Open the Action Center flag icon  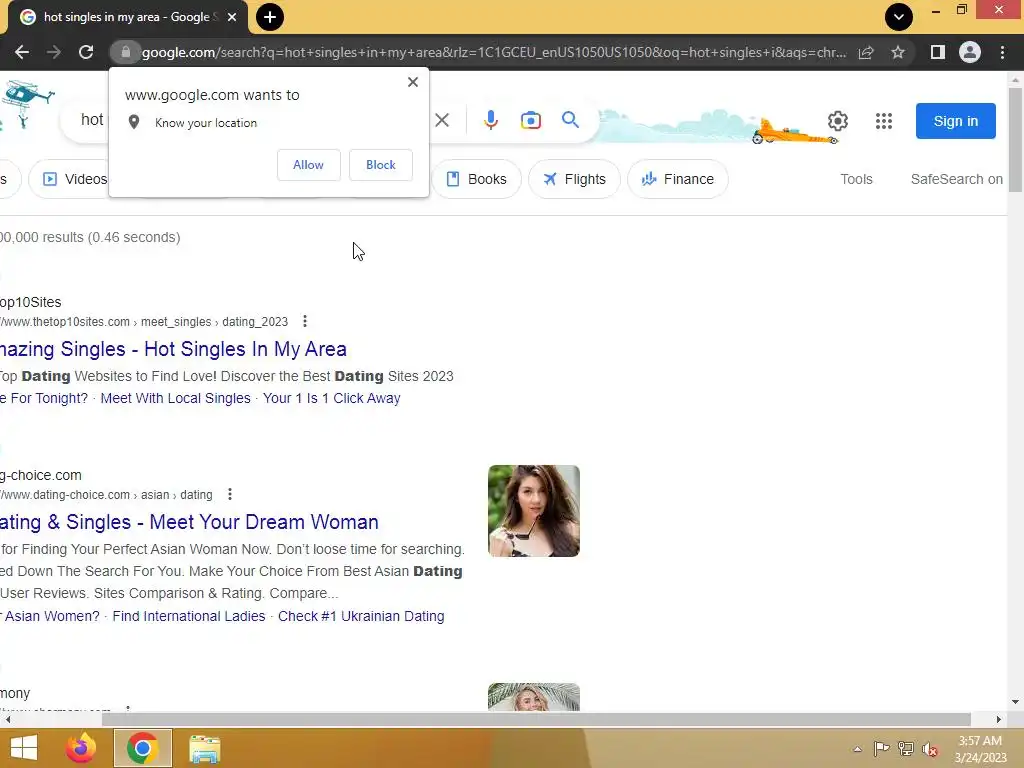[881, 748]
